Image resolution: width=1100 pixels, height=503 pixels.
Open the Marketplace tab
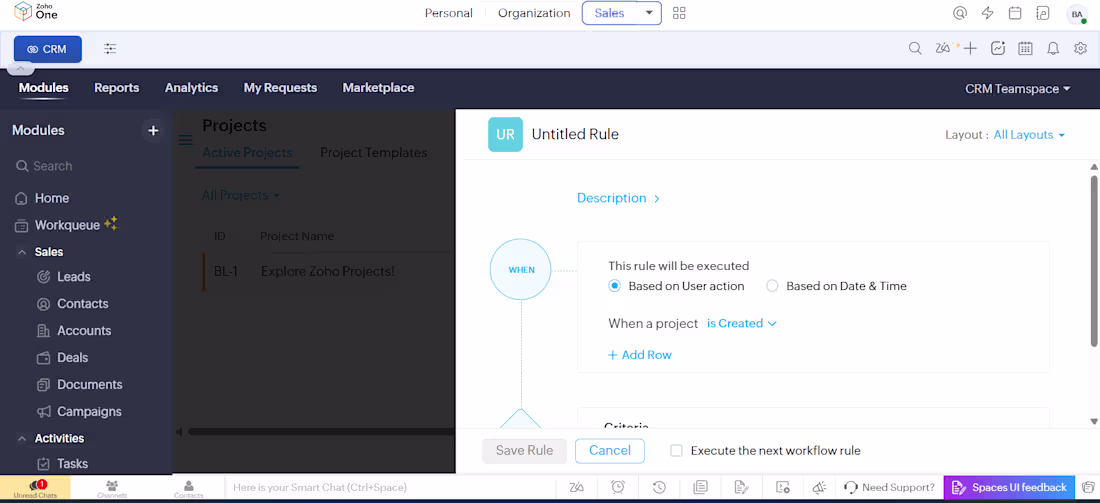coord(378,88)
